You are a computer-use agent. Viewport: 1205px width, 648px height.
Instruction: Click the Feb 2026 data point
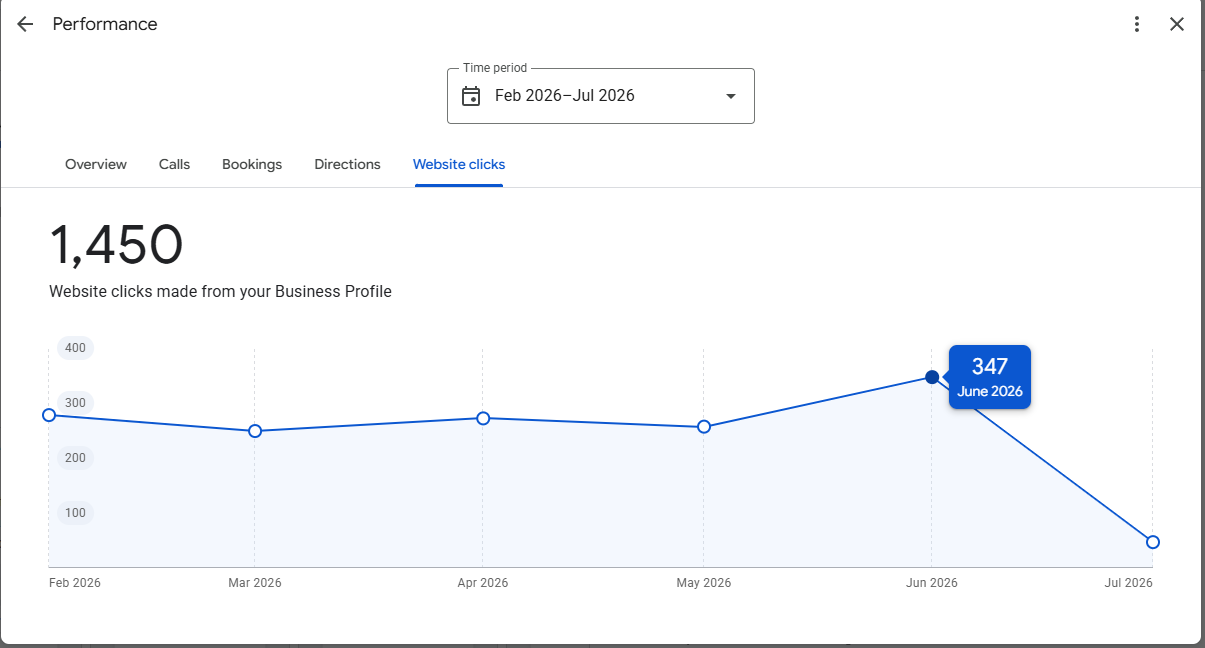pos(49,415)
